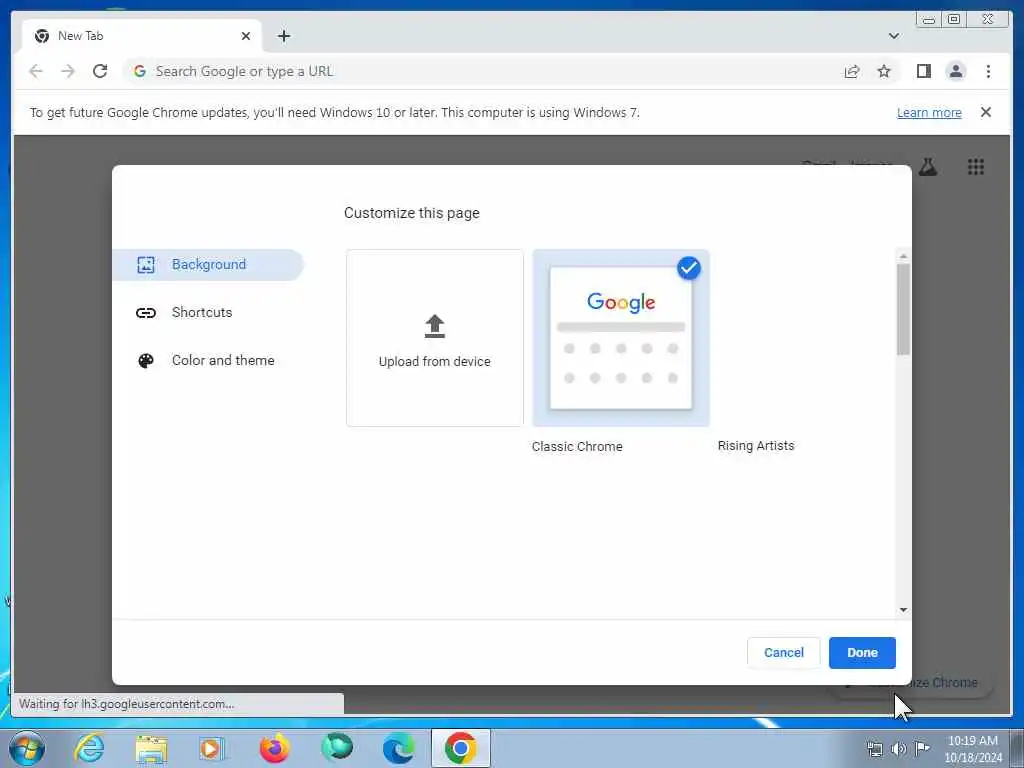Switch to Color and theme section
Screen dimensions: 1024x768
coord(208,360)
